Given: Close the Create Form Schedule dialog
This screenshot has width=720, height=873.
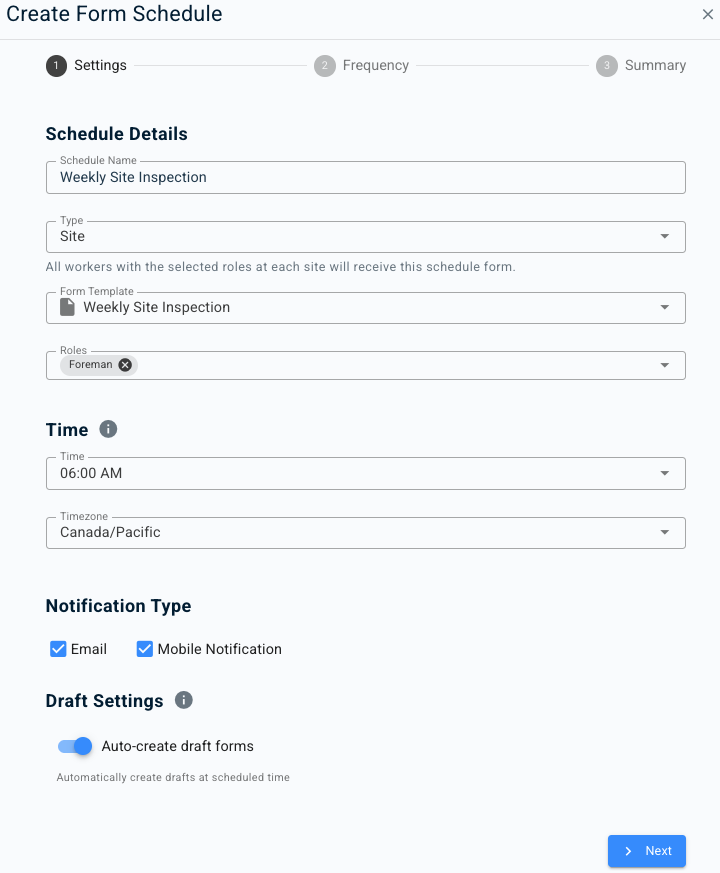Looking at the screenshot, I should [708, 14].
